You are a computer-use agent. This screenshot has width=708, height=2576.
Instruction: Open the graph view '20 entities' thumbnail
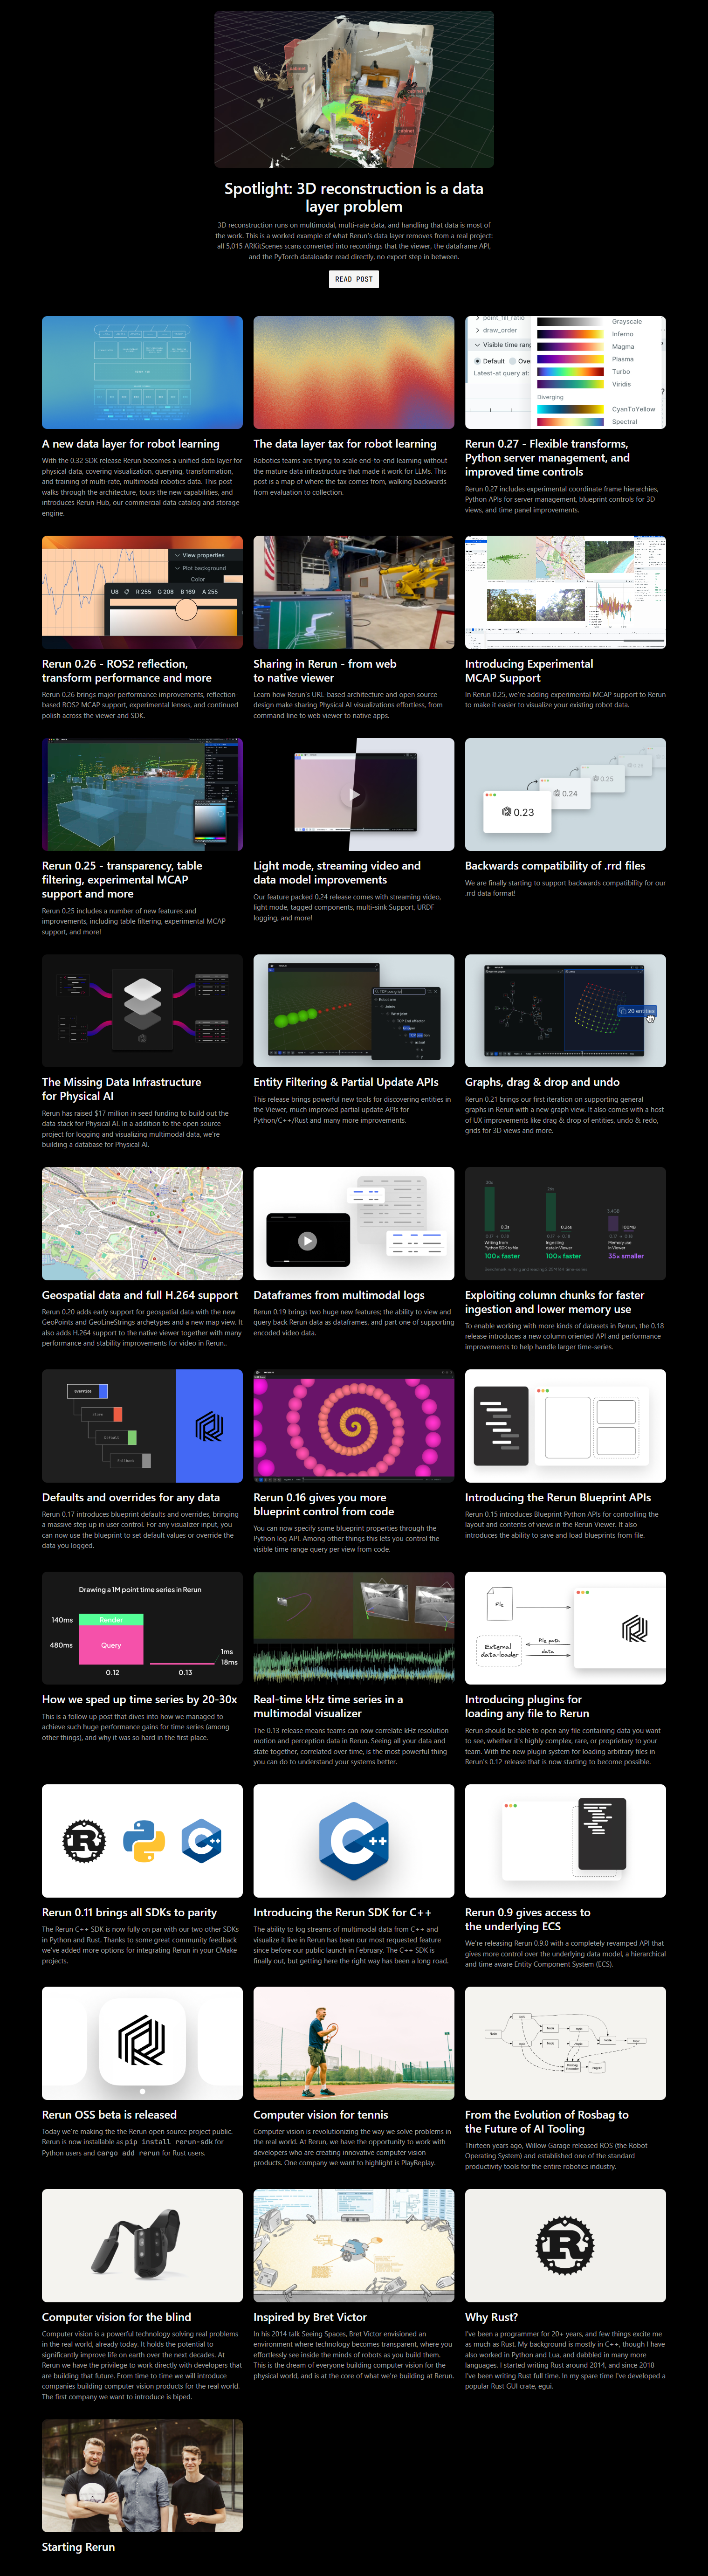pos(565,1010)
